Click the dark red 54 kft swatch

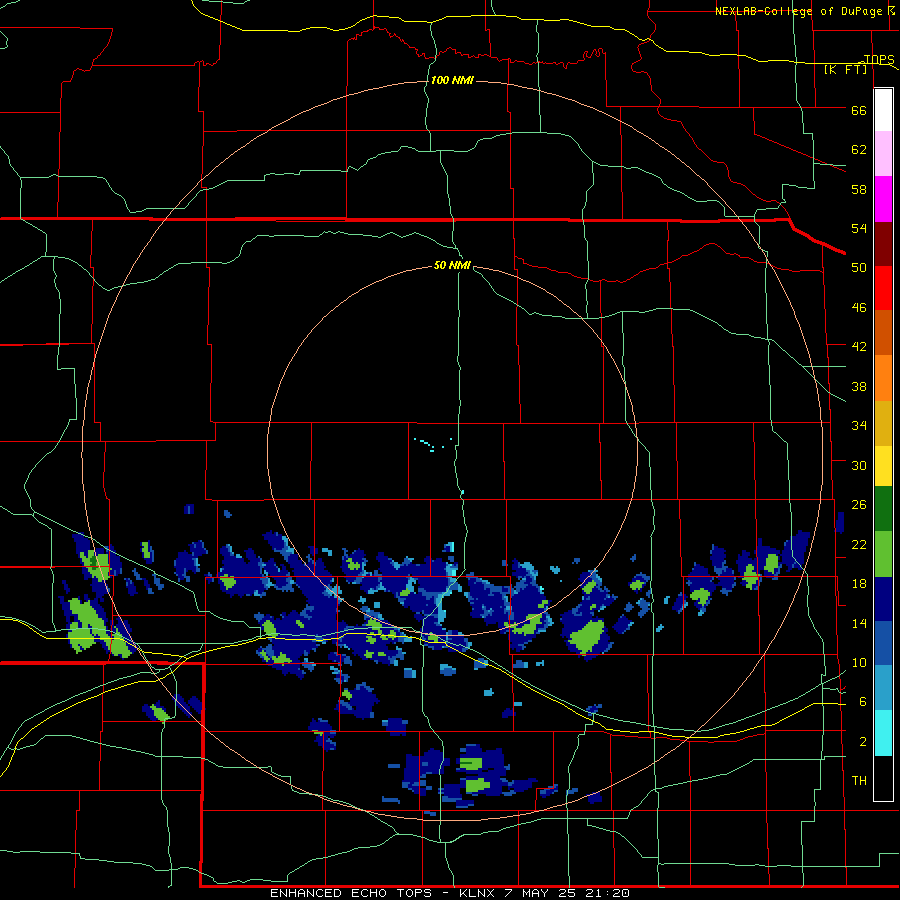883,243
